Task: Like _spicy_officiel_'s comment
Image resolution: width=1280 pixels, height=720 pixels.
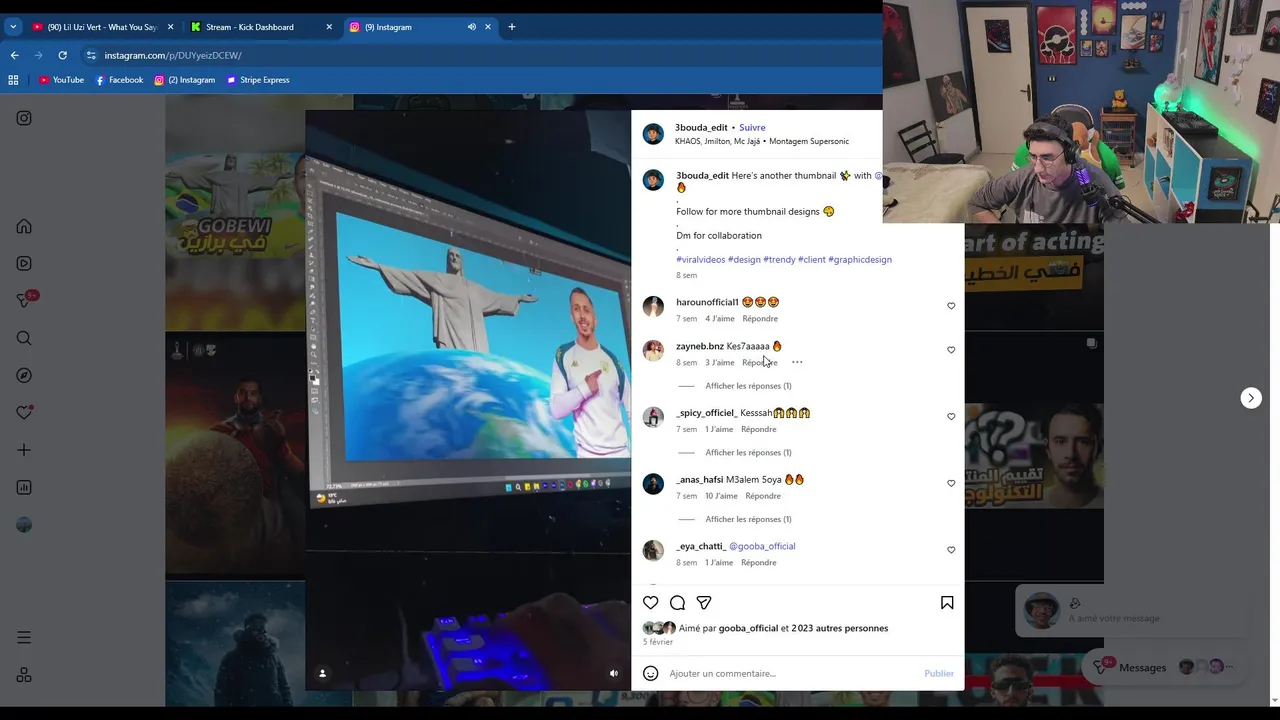Action: [951, 417]
